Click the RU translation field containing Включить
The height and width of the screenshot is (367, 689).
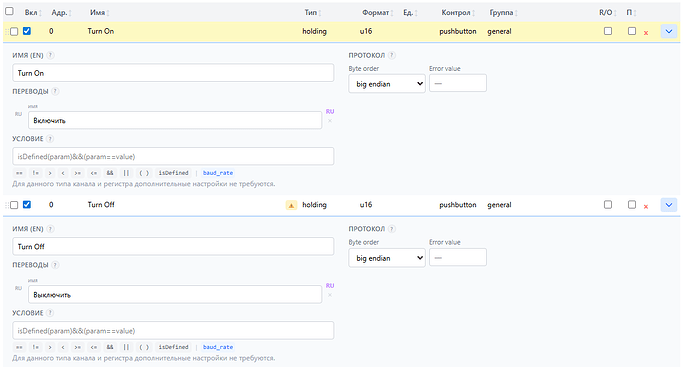(x=175, y=120)
